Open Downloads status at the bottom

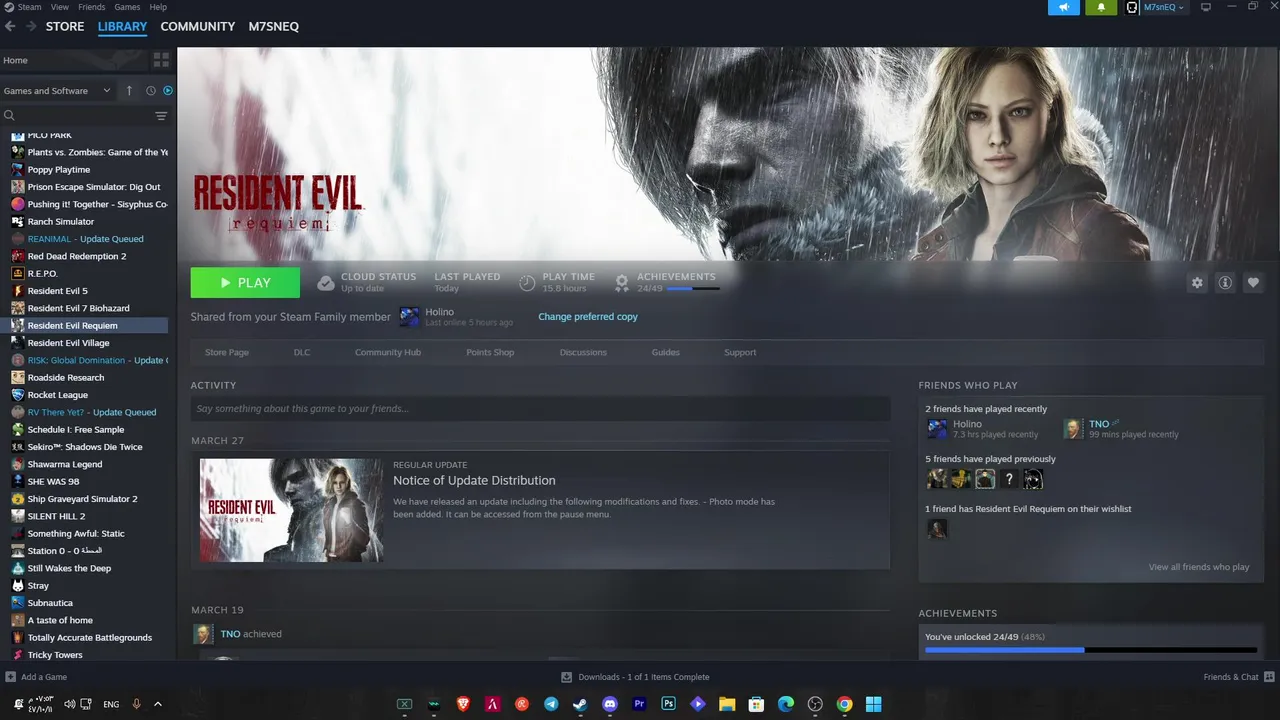pos(635,677)
